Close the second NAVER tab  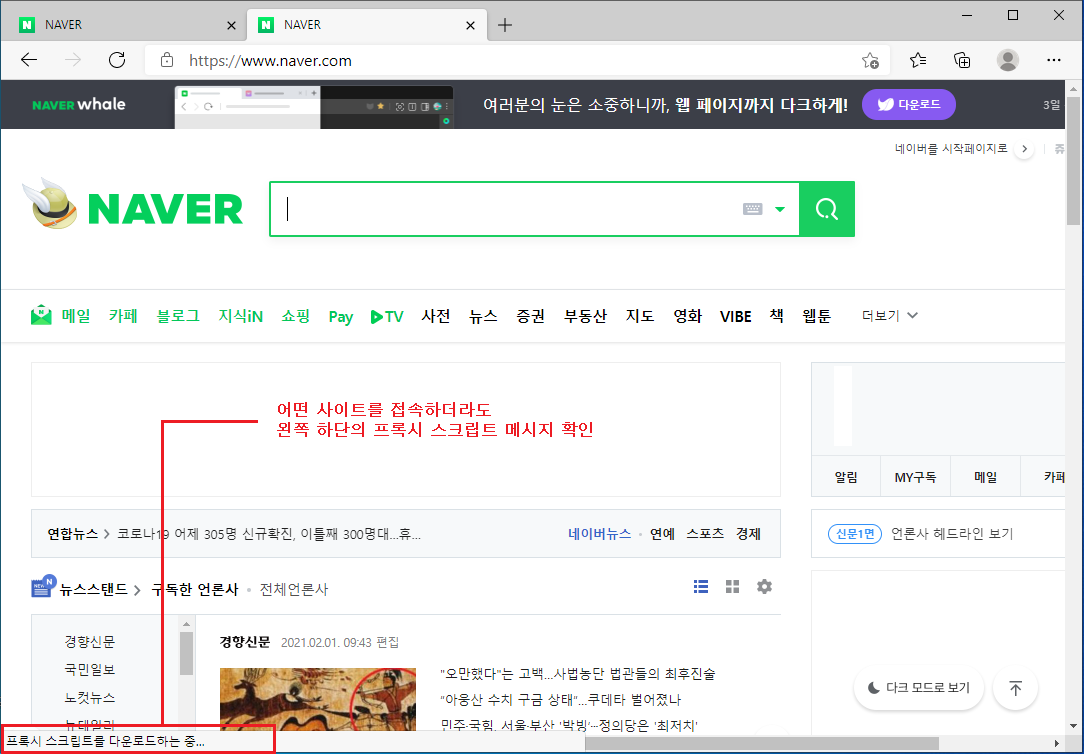tap(471, 26)
